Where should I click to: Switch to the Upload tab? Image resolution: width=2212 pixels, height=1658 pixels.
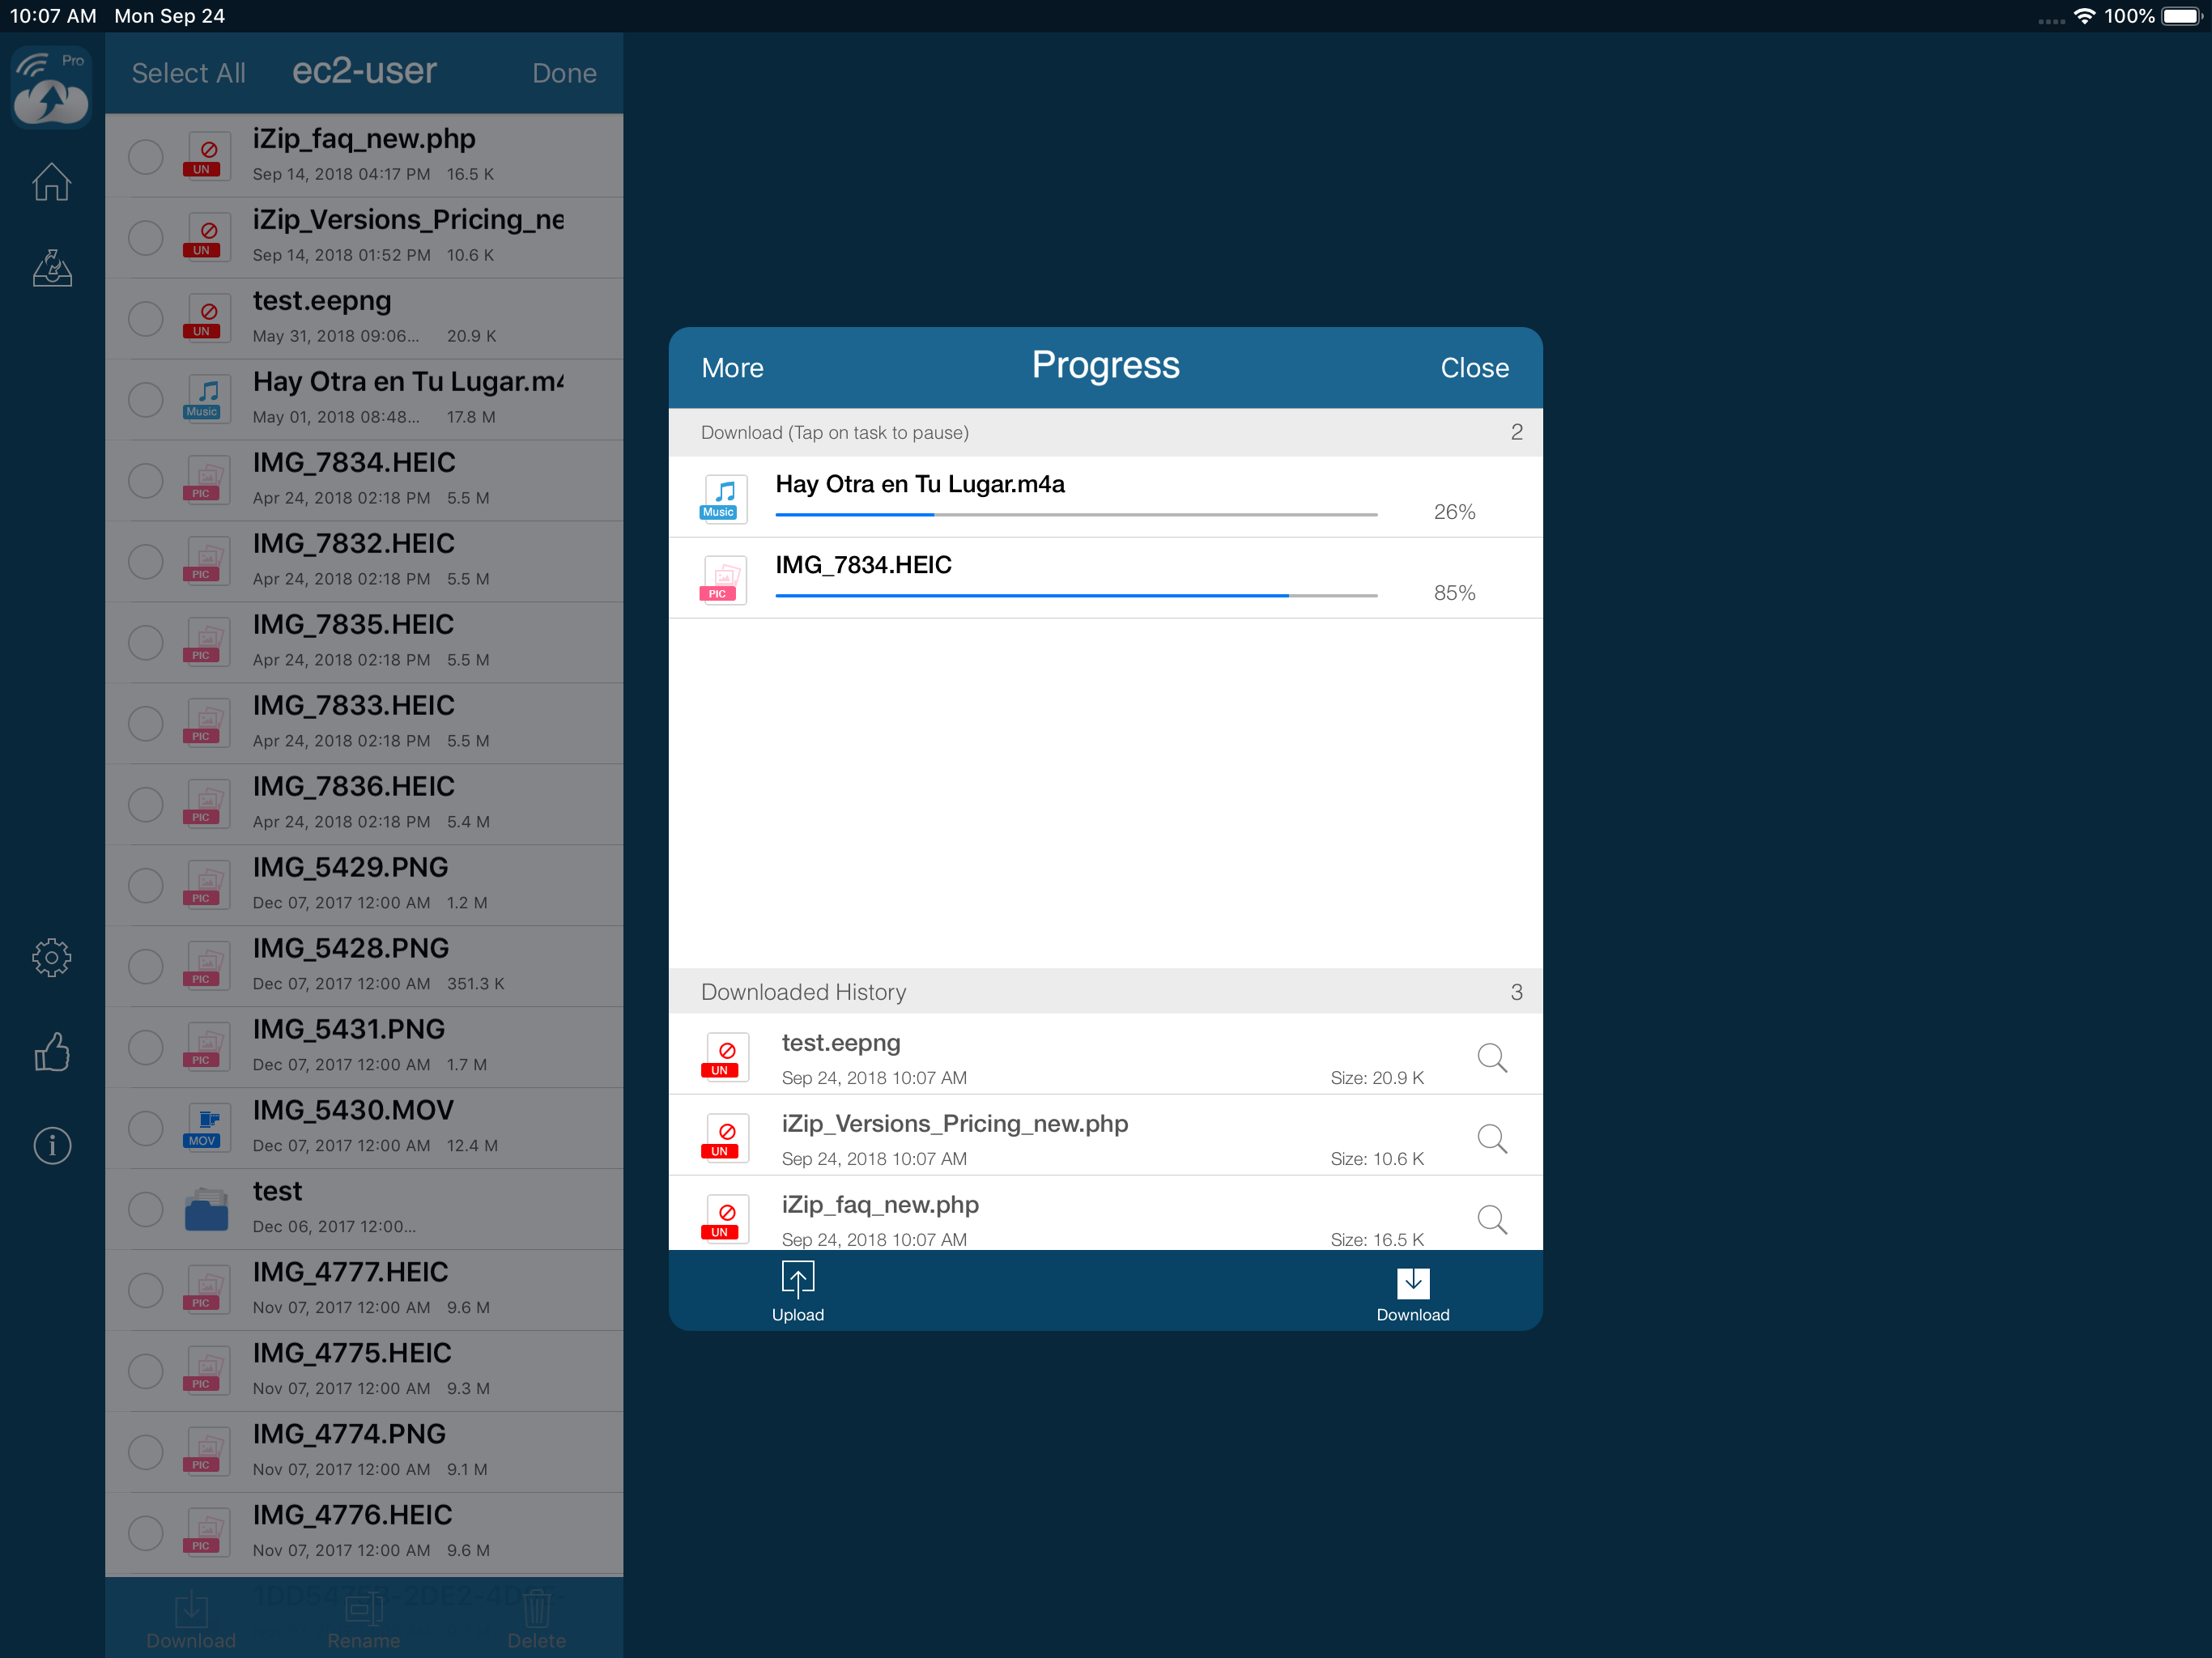coord(797,1291)
